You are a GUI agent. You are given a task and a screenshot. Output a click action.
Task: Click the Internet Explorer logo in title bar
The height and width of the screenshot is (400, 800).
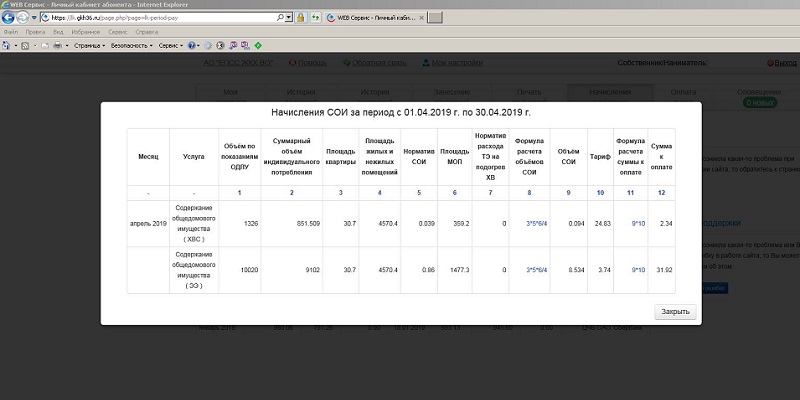coord(5,5)
